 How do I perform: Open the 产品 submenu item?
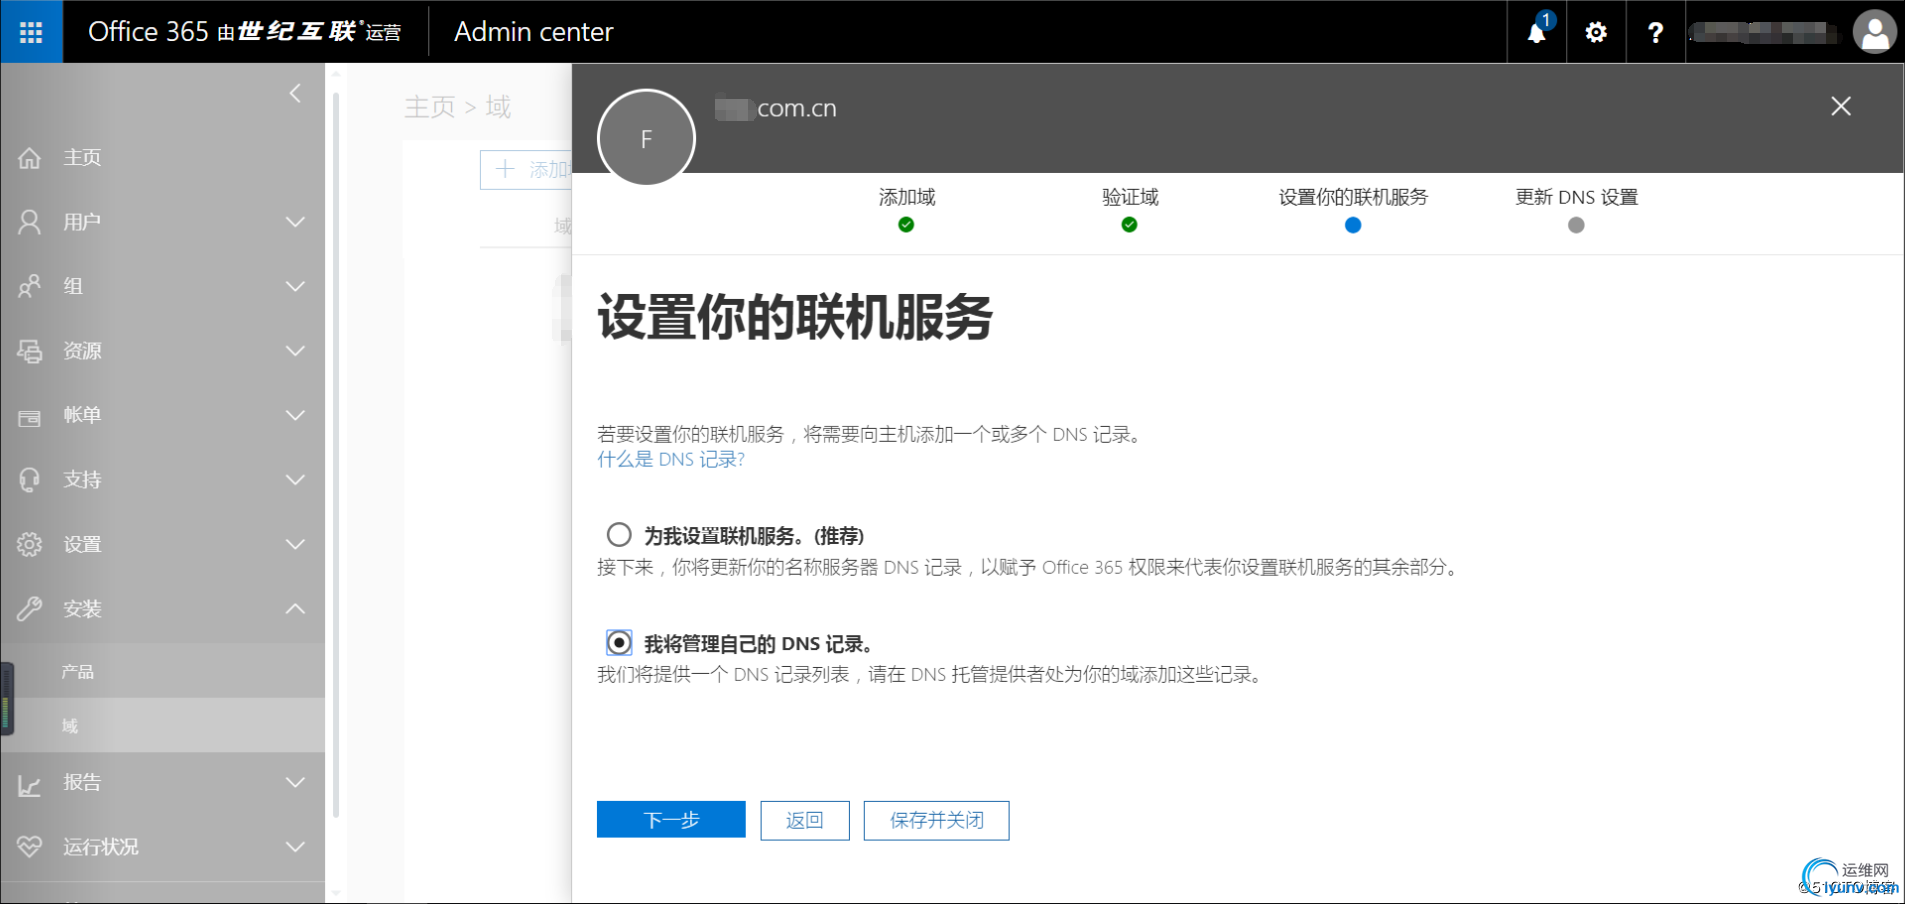click(162, 672)
